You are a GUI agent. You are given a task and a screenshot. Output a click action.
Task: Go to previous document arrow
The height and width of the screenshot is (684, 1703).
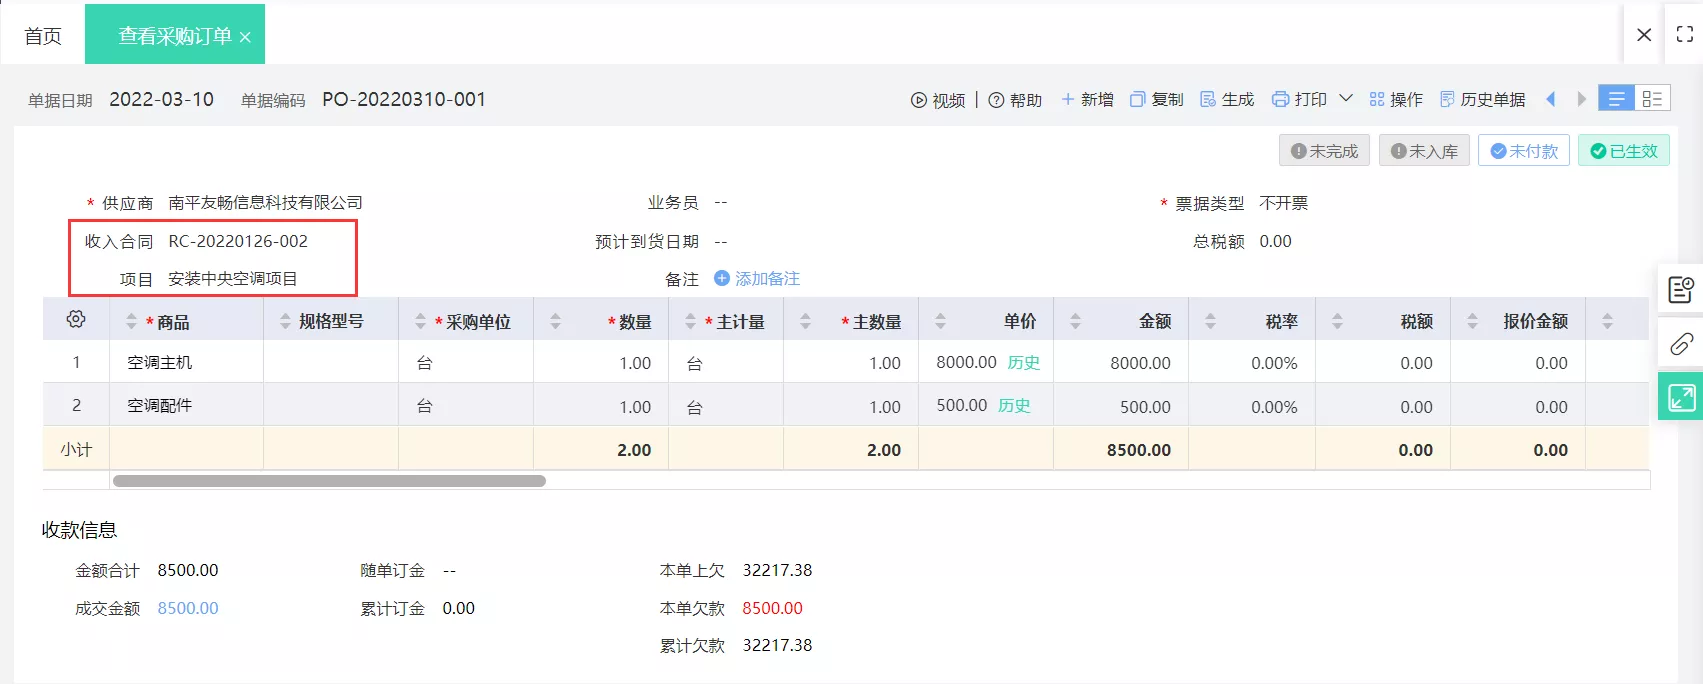click(x=1551, y=99)
